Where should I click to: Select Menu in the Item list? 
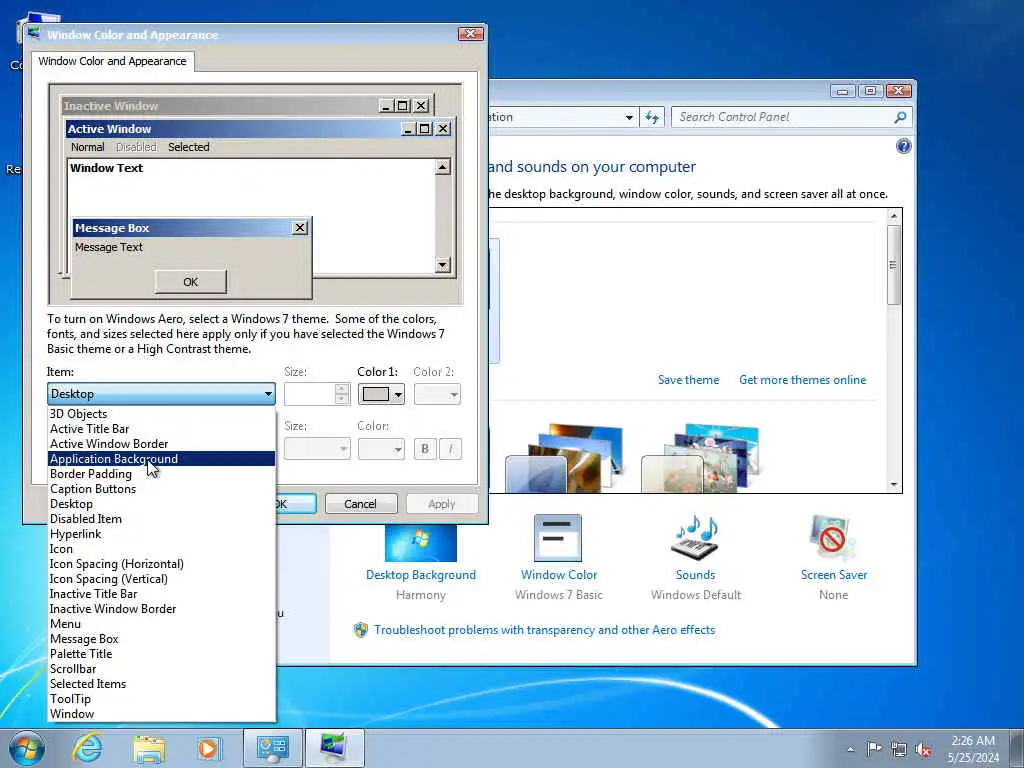coord(161,624)
